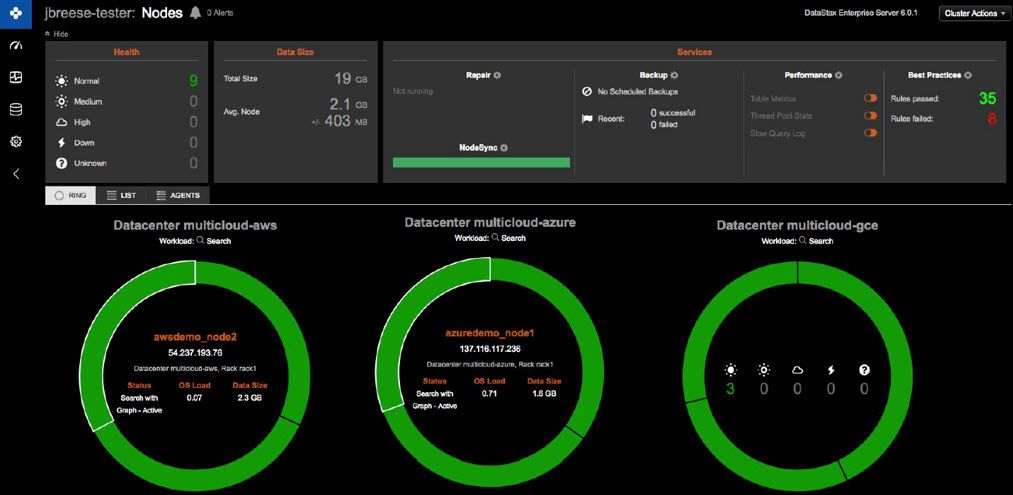This screenshot has height=495, width=1013.
Task: Switch to the LIST view tab
Action: pos(121,195)
